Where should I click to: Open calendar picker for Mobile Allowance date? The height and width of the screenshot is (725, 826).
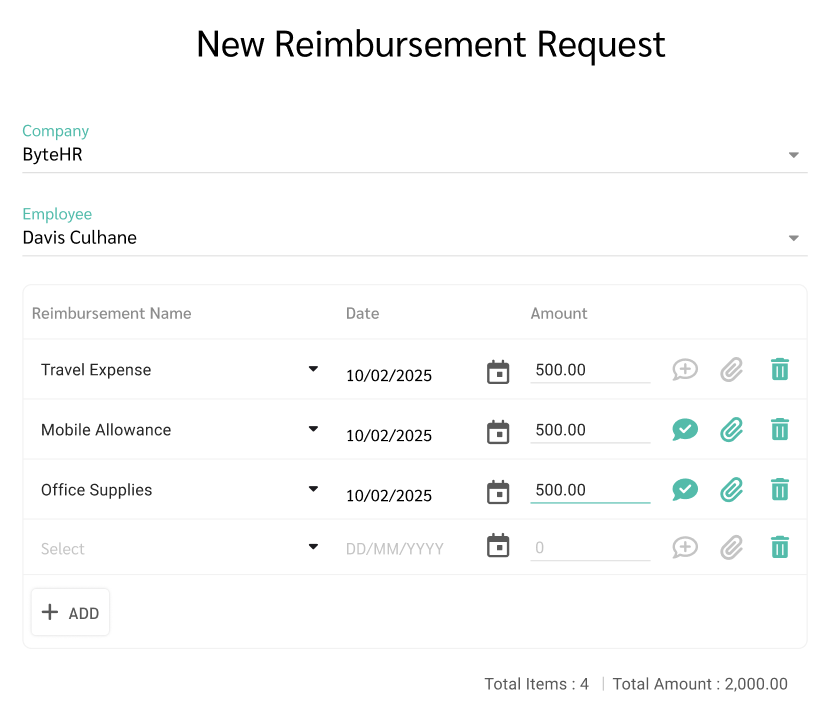(x=498, y=432)
